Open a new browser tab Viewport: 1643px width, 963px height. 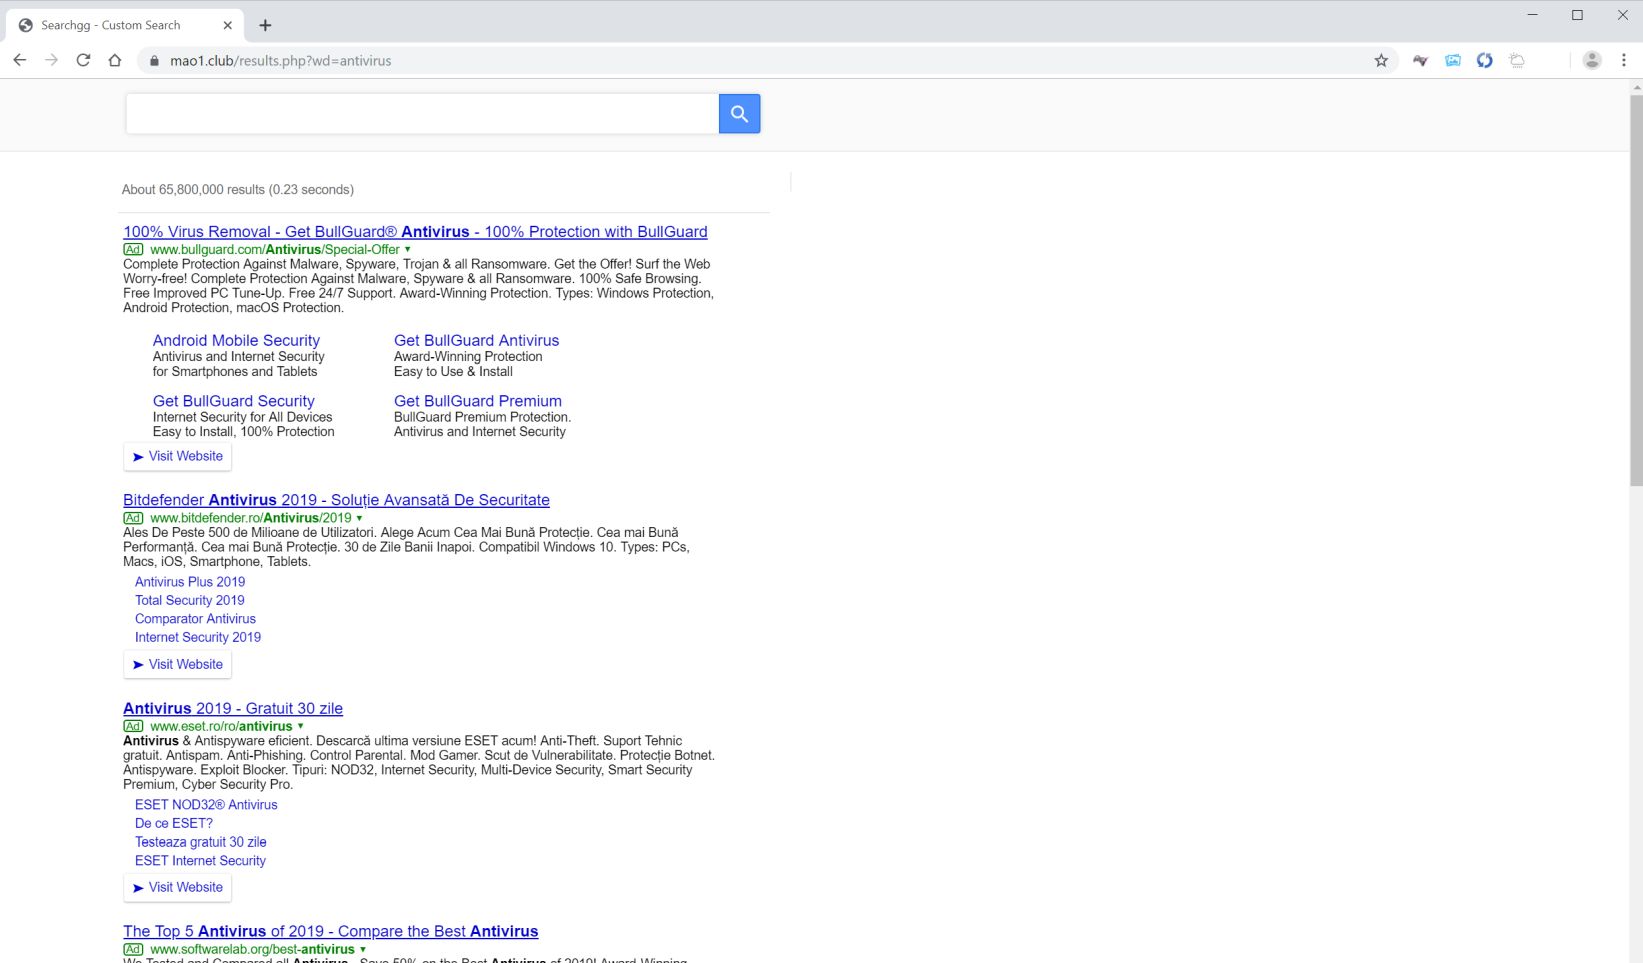tap(265, 25)
